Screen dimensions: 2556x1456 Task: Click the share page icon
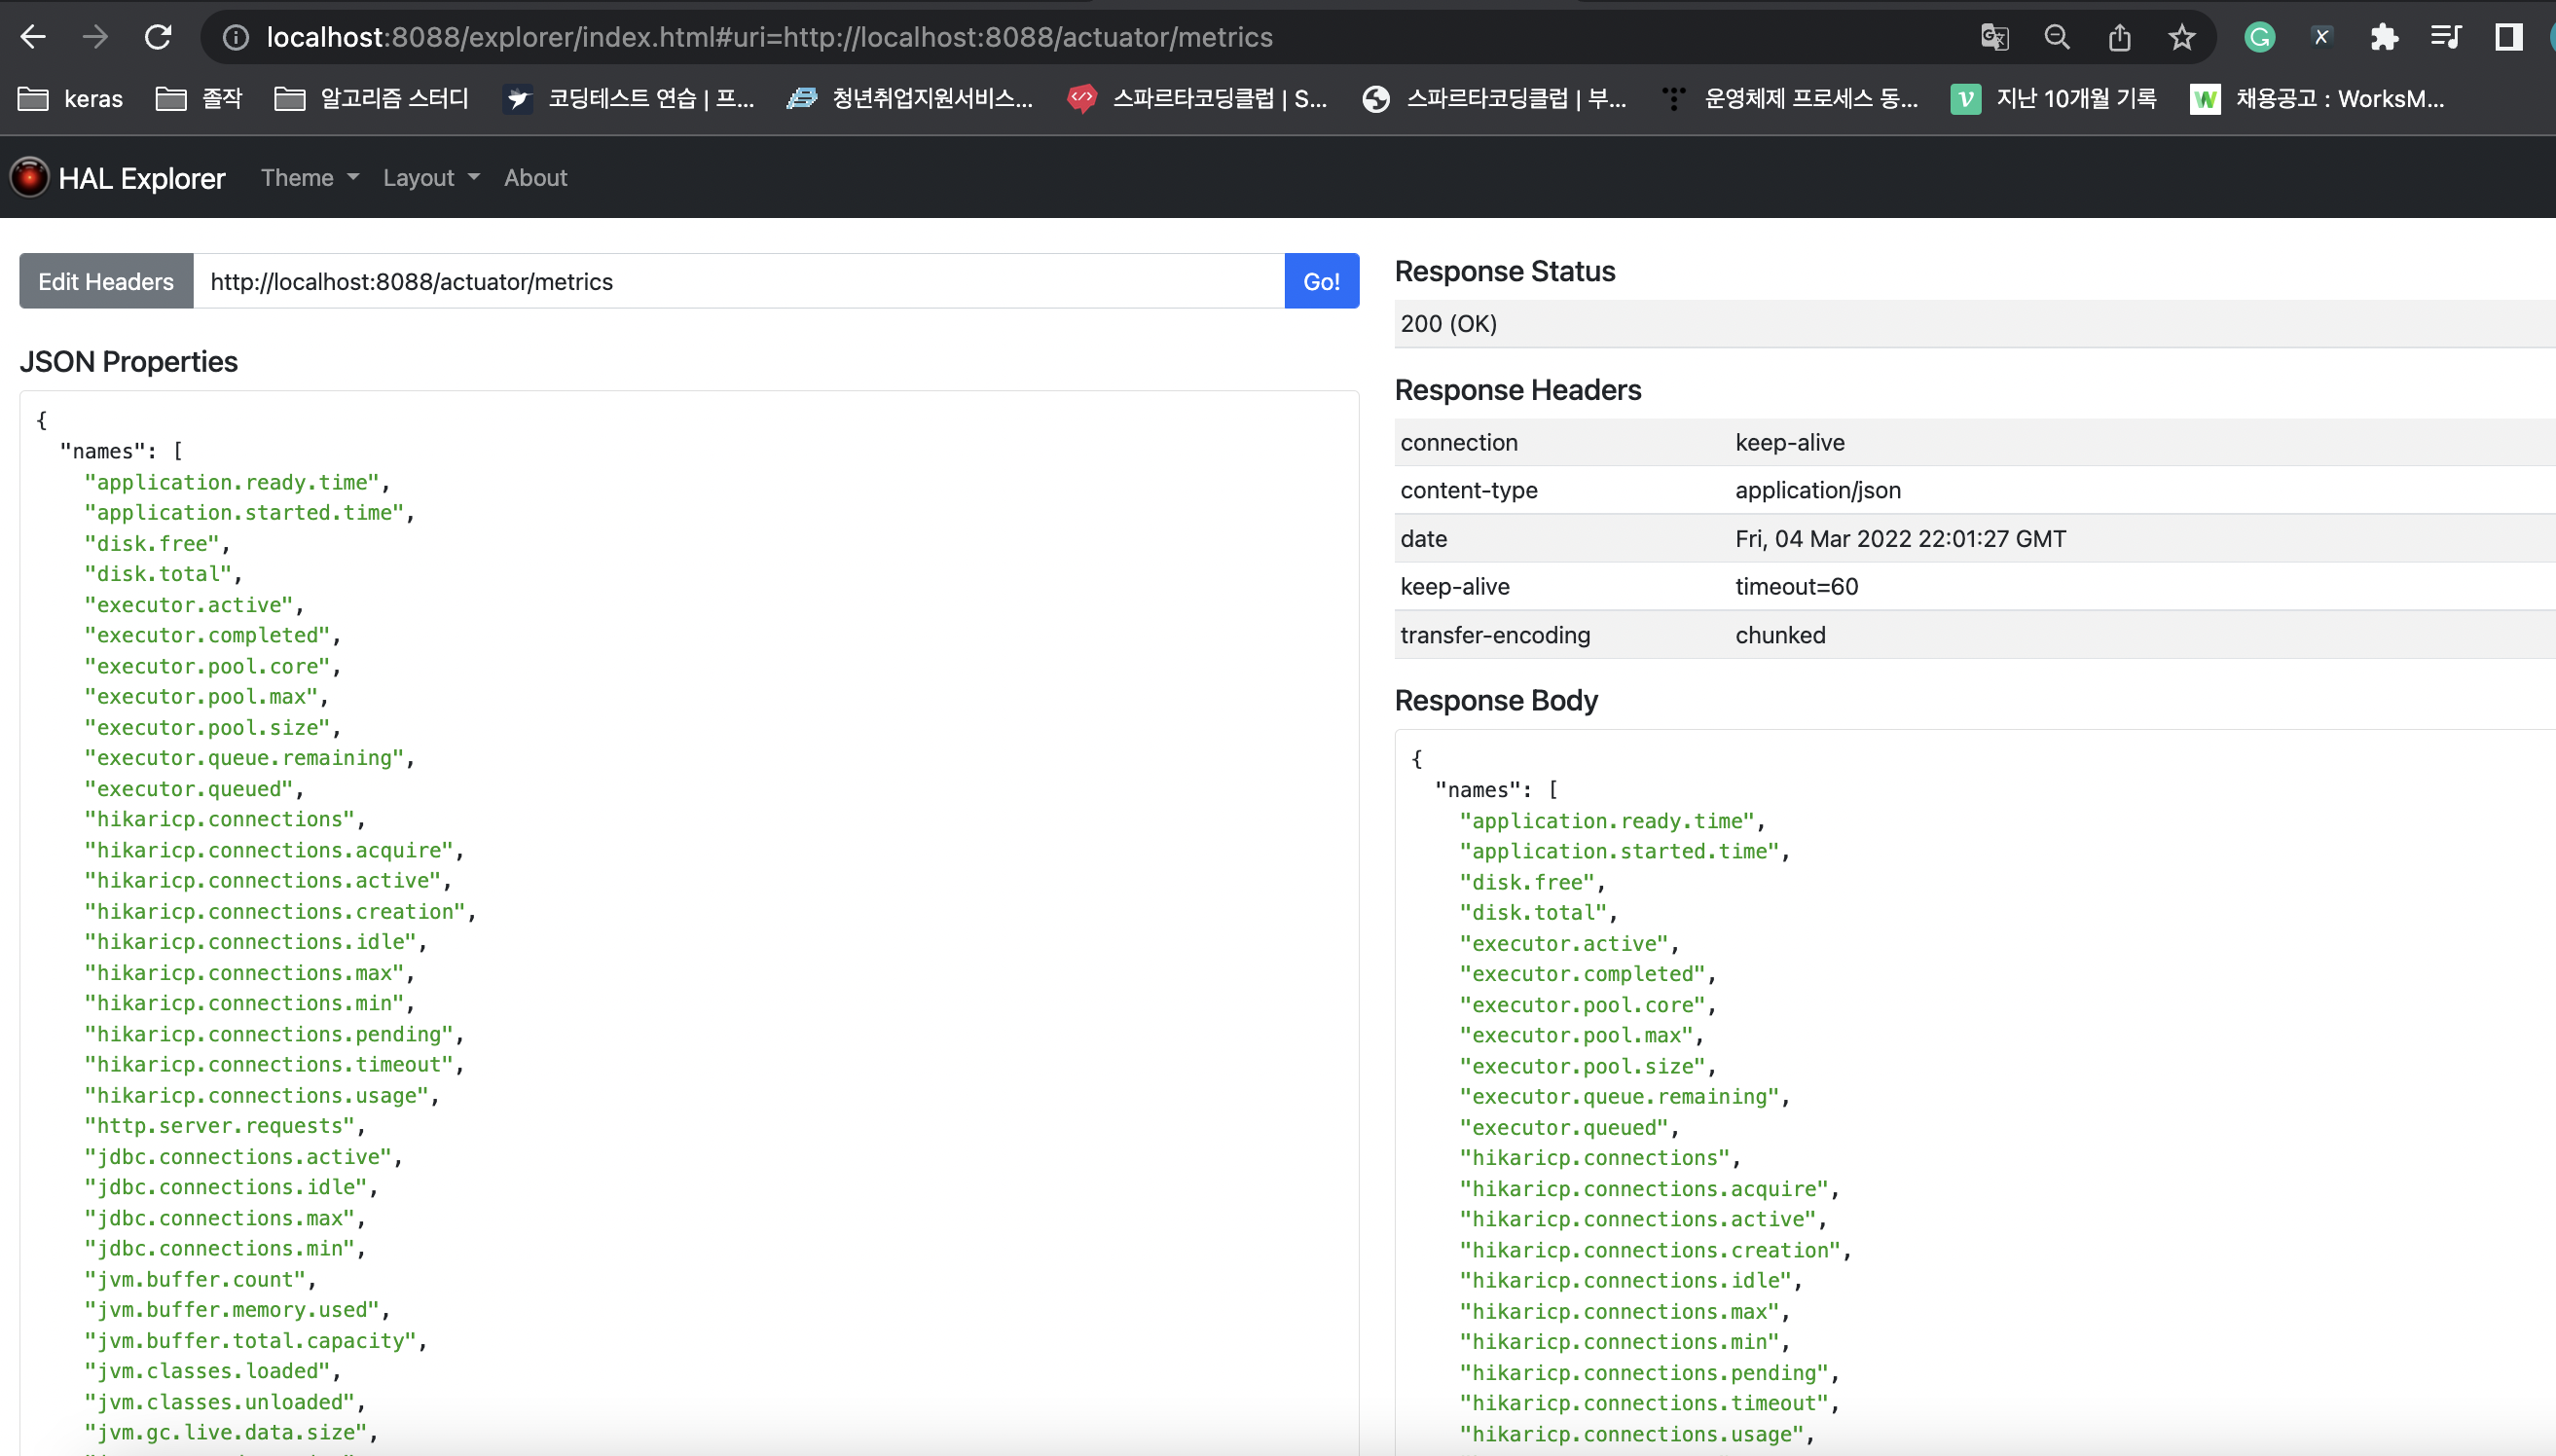[2119, 37]
